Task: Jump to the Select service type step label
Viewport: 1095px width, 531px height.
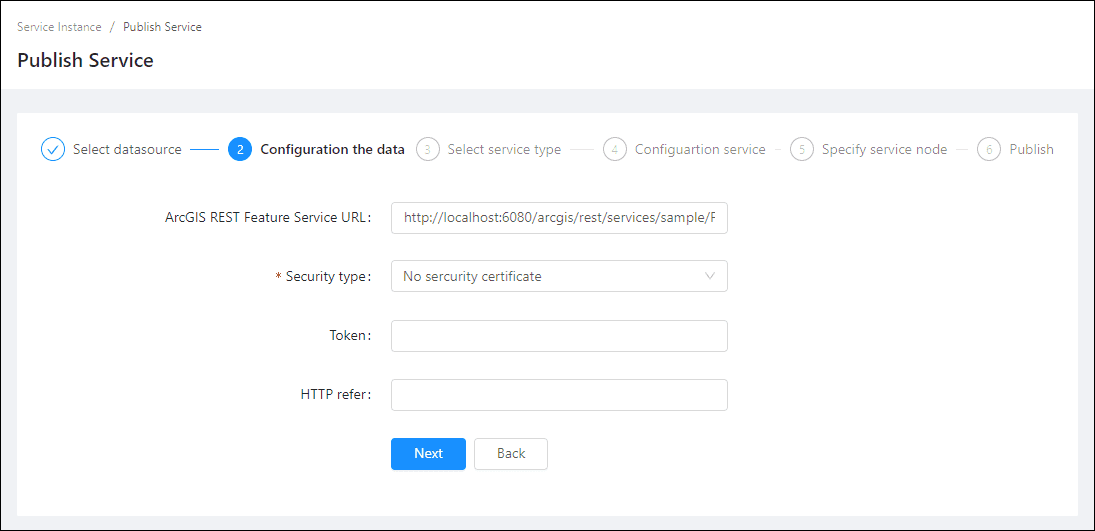Action: point(504,149)
